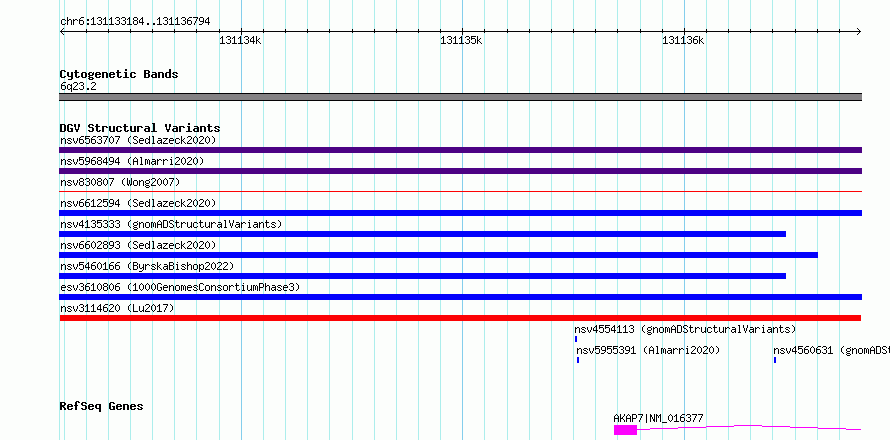Click the 131136k ruler tick label
Screen dimensions: 890x440
683,40
